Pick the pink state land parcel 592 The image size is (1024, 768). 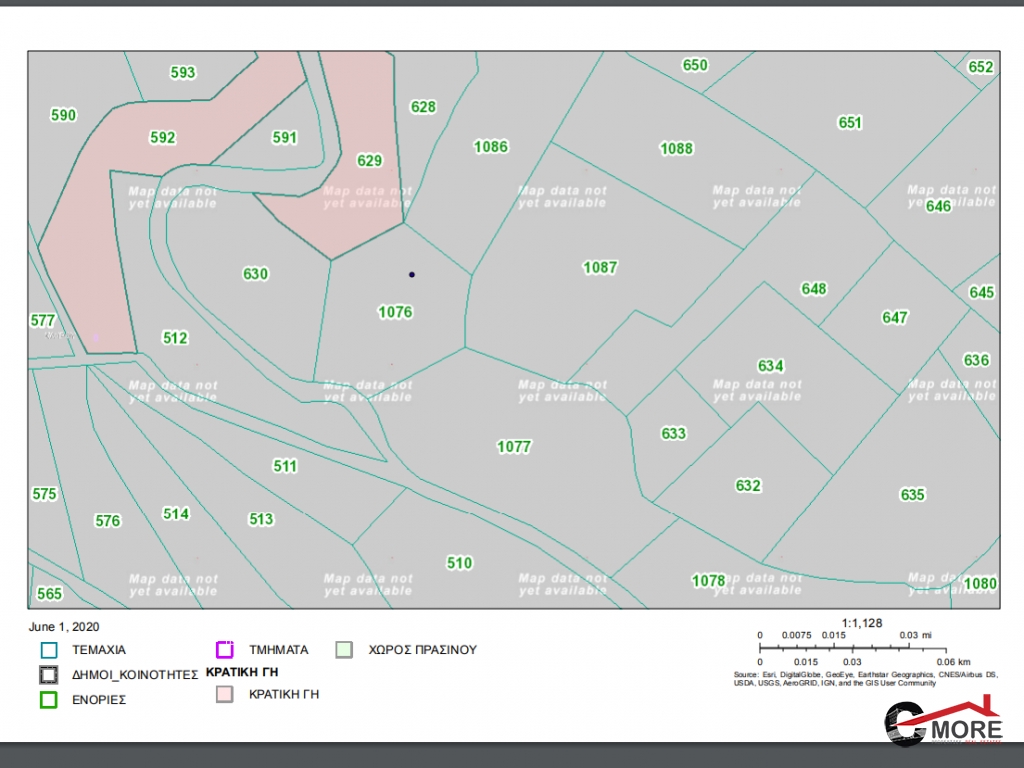coord(162,138)
